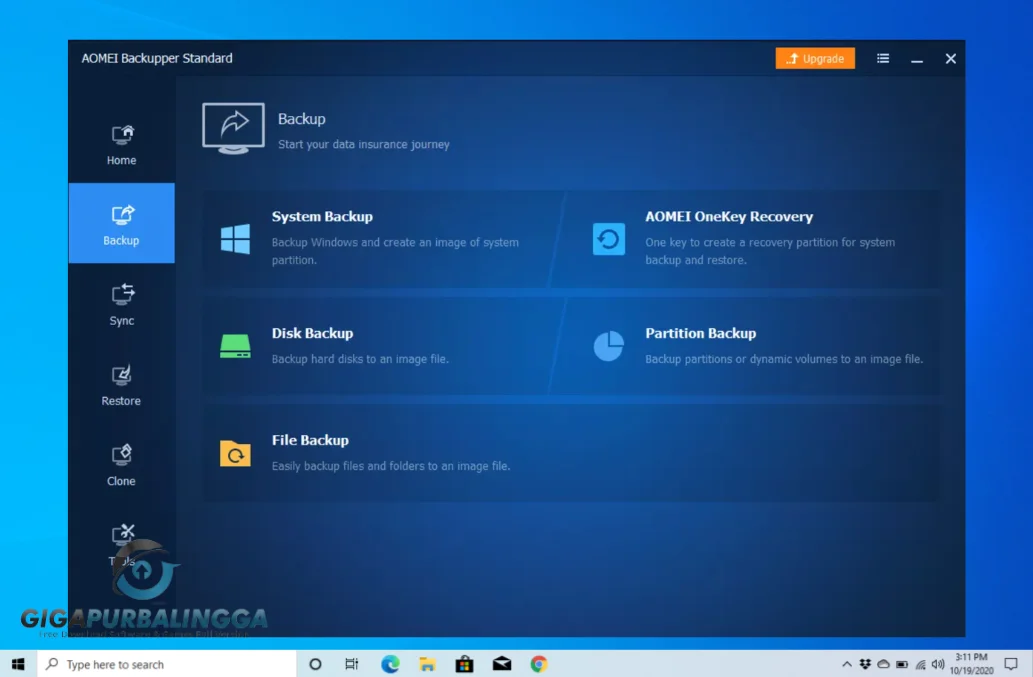The image size is (1033, 677).
Task: Click 'Backup hard disks to an image file.' text
Action: point(360,359)
